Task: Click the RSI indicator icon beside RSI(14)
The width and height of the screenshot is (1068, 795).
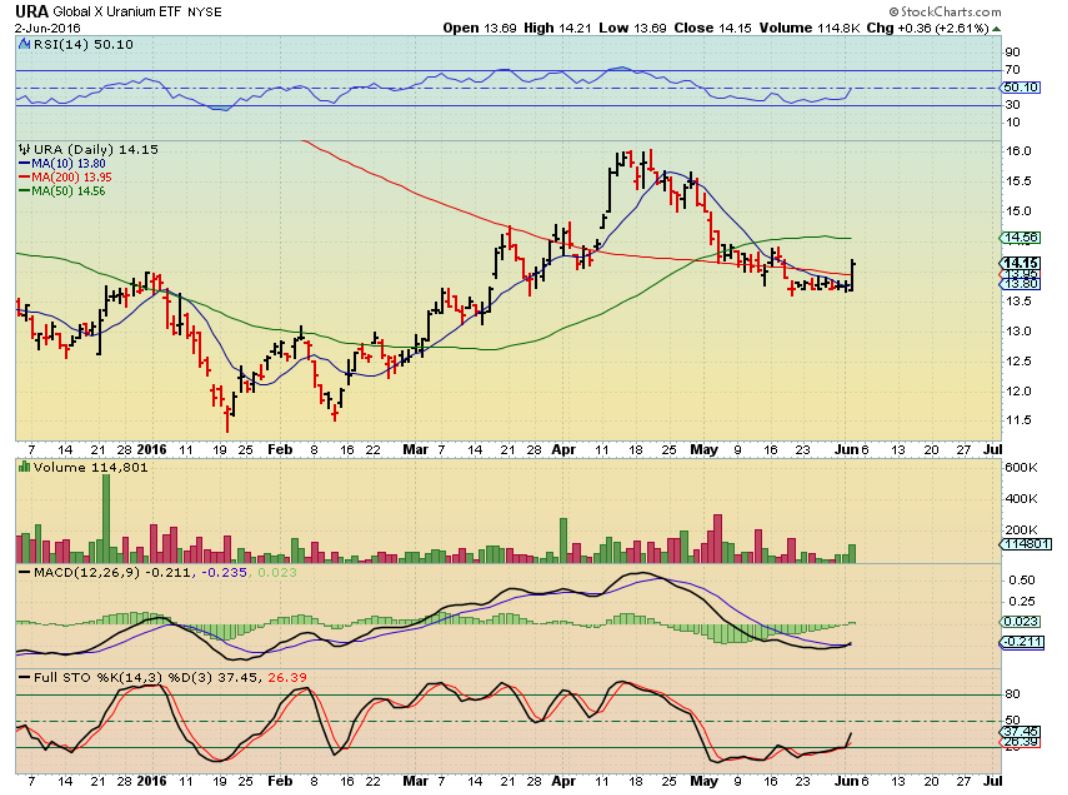Action: [x=25, y=44]
